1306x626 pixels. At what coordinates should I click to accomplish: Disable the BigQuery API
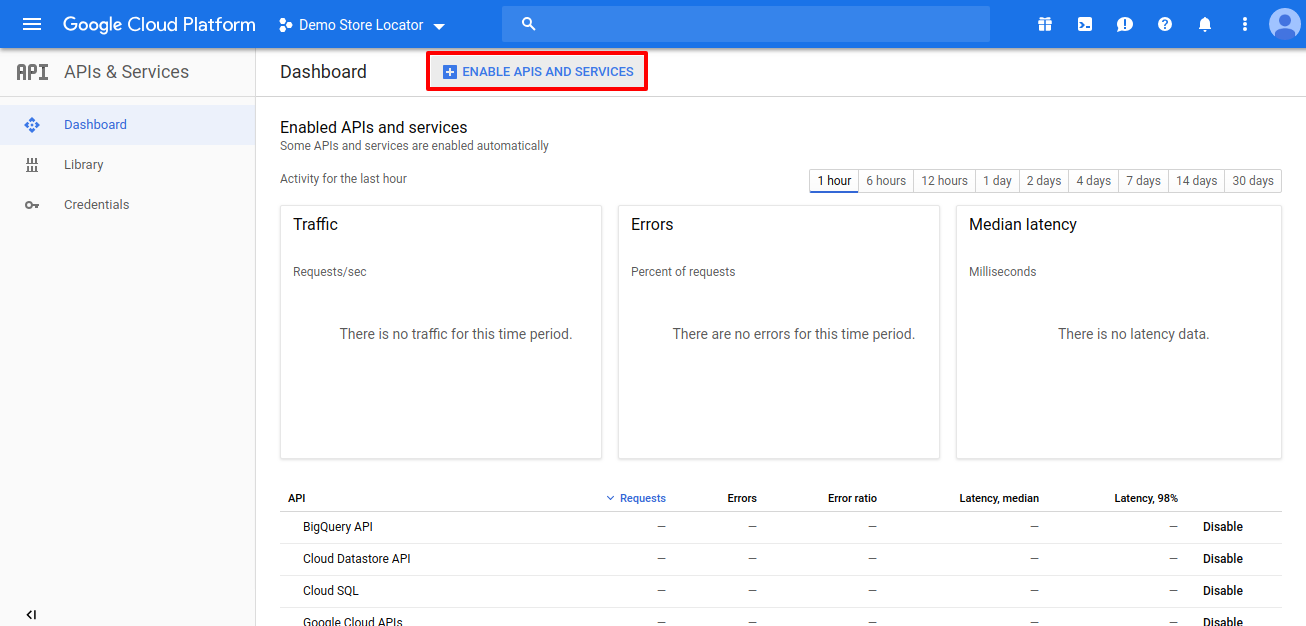[1222, 527]
